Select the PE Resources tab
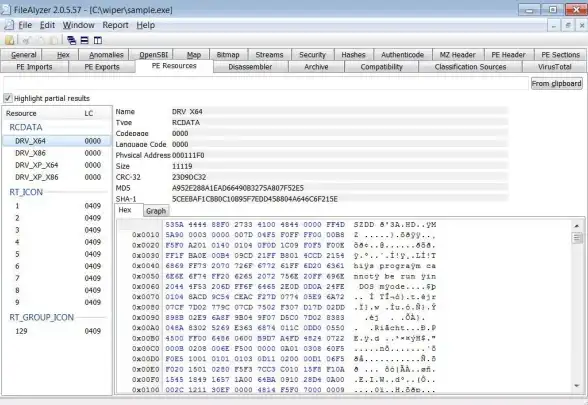 174,66
